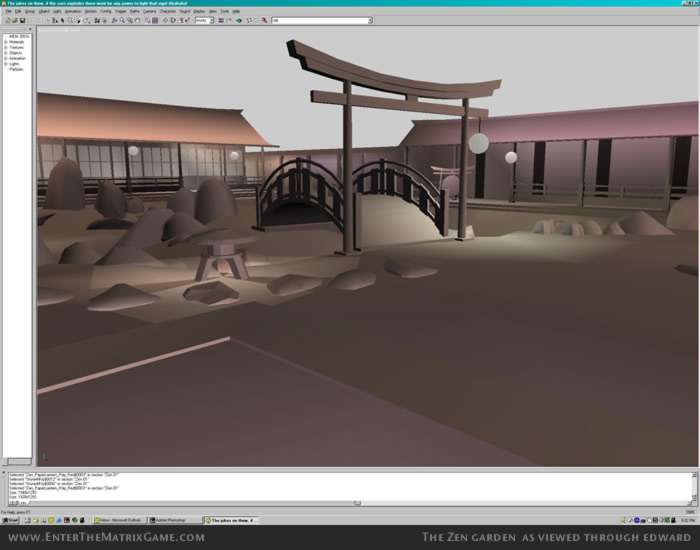The height and width of the screenshot is (550, 700).
Task: Click the tree panel horizontal scrollbar
Action: pyautogui.click(x=17, y=462)
